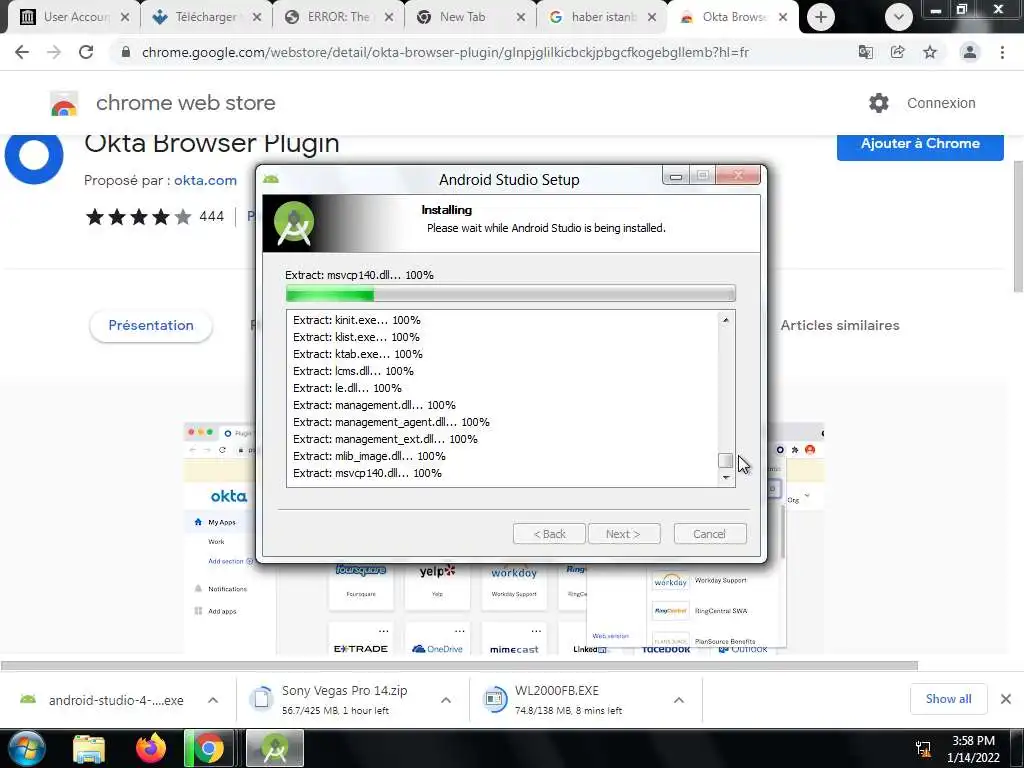Click the chrome web store logo
Viewport: 1024px width, 768px height.
[64, 103]
